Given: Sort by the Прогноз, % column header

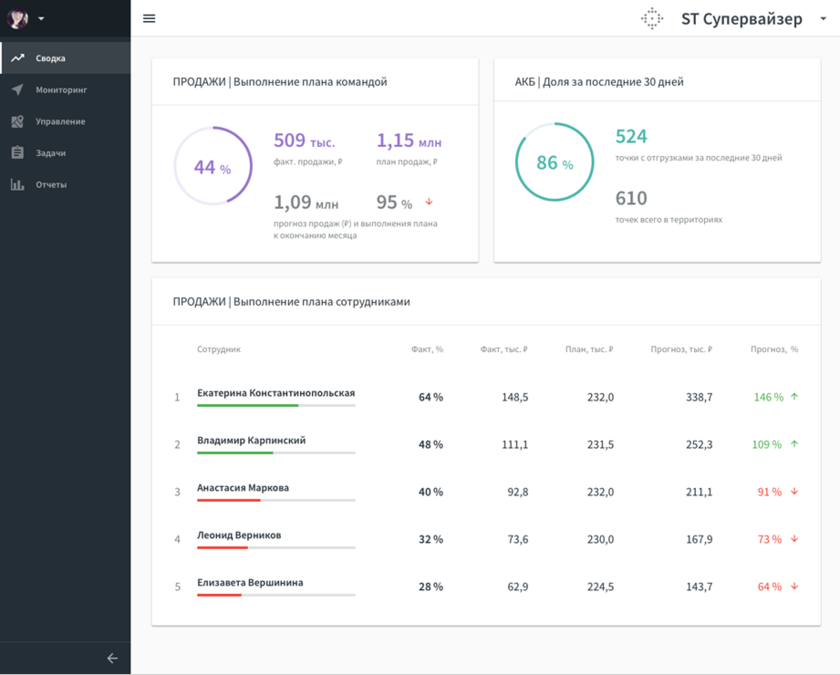Looking at the screenshot, I should tap(774, 350).
